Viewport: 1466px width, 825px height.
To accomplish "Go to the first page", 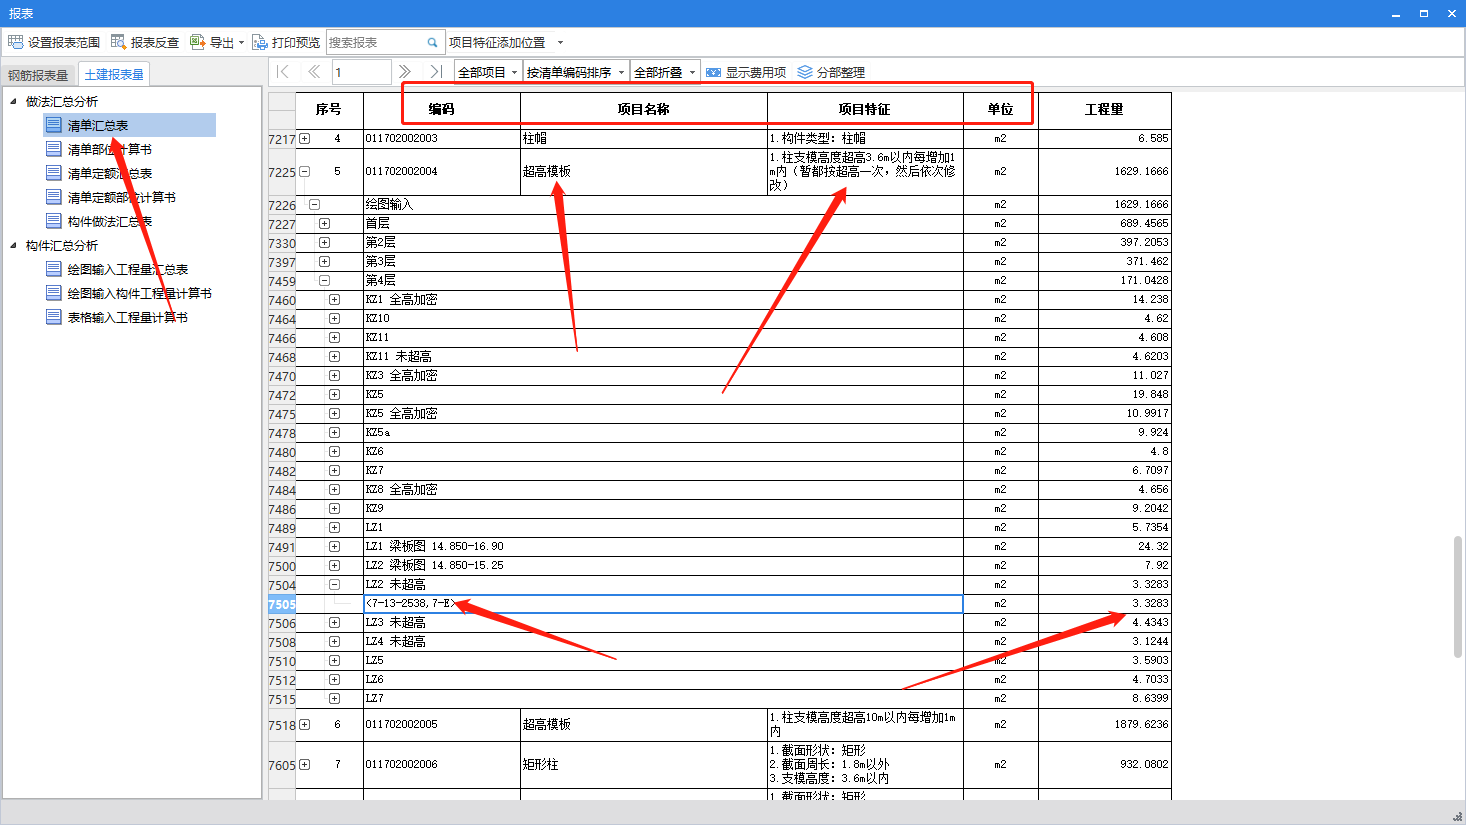I will 283,72.
